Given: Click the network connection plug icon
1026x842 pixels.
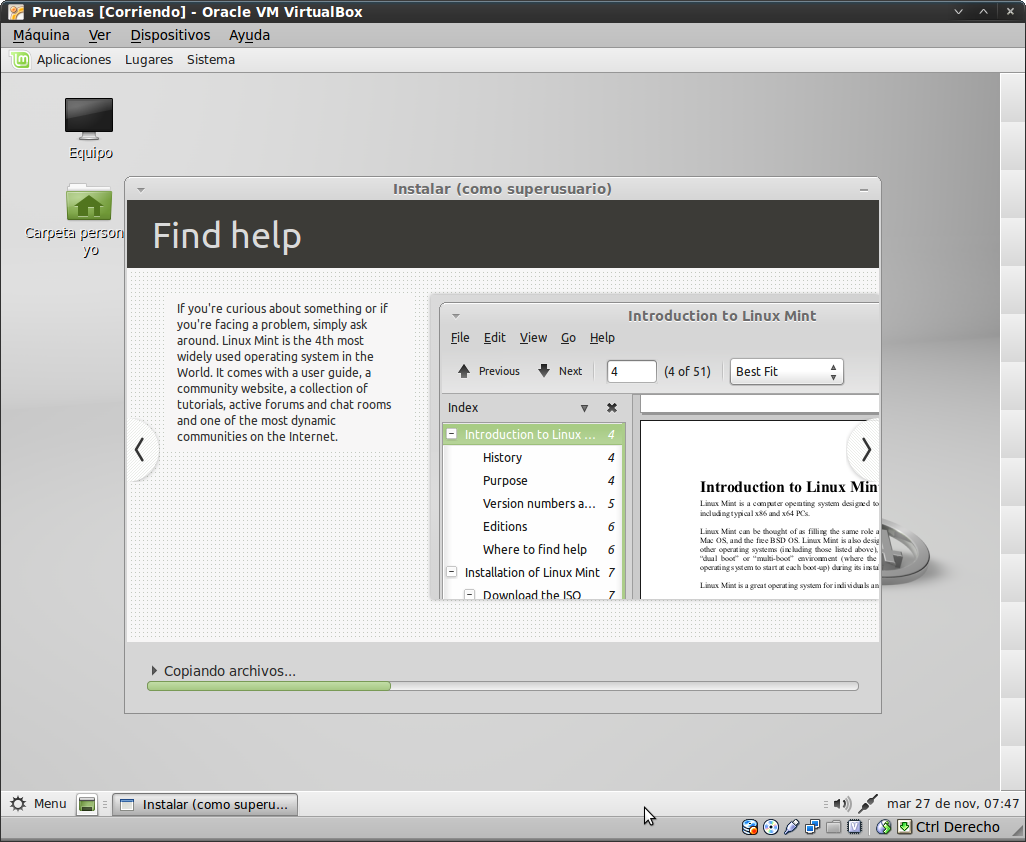Looking at the screenshot, I should (868, 804).
